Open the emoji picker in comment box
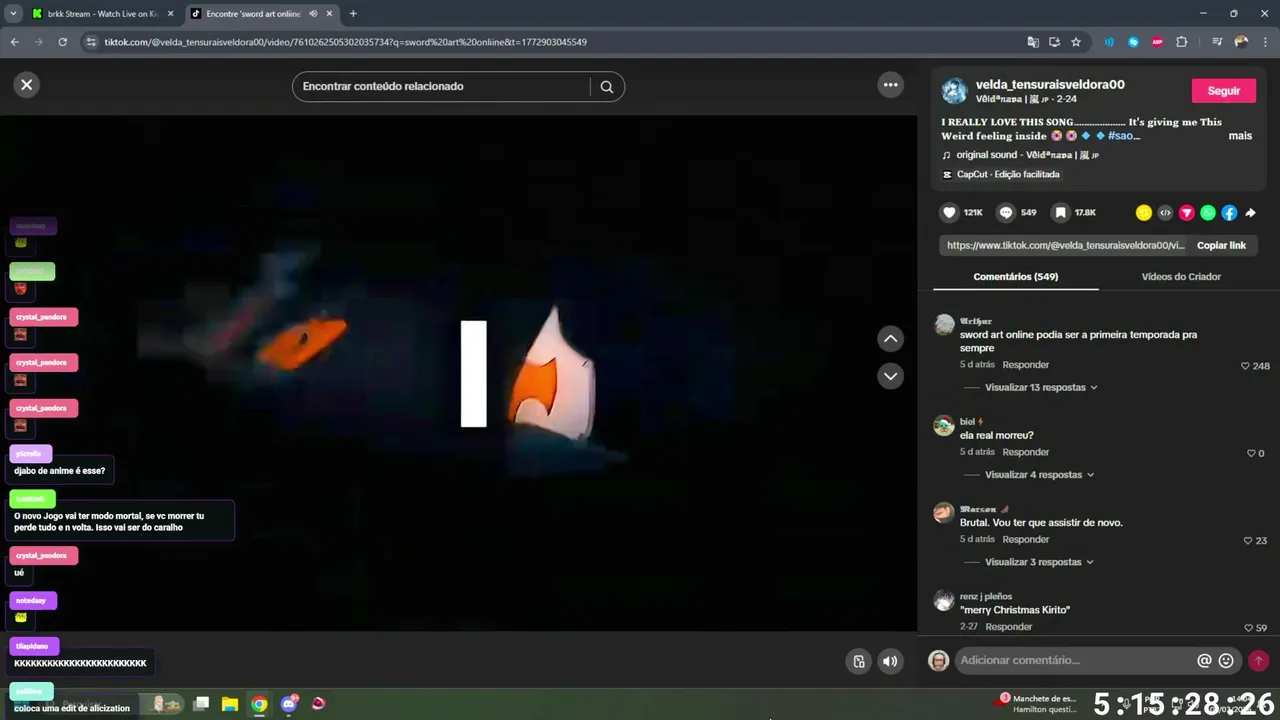Screen dimensions: 1280x720 coord(1226,661)
